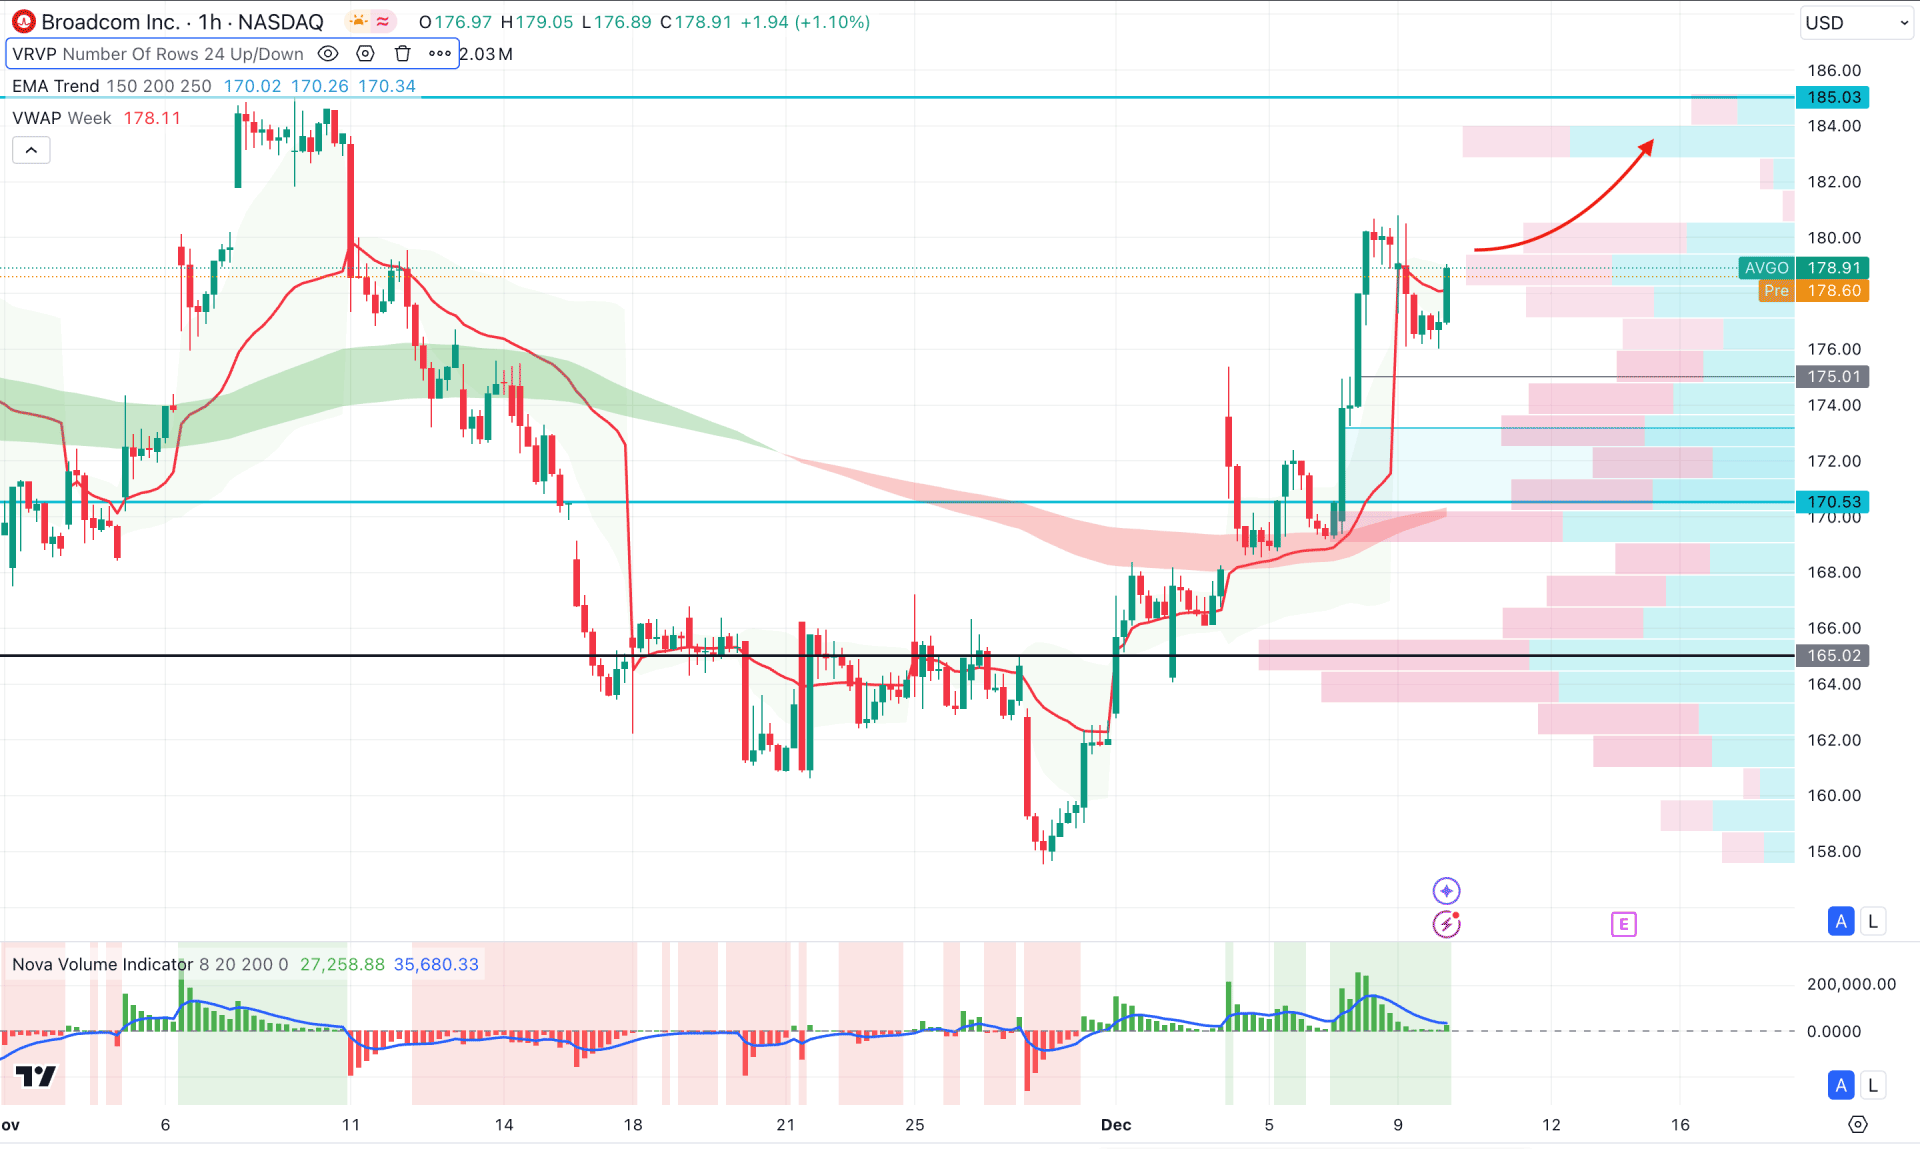This screenshot has height=1149, width=1920.
Task: Select the VWAP Week indicator legend
Action: click(x=62, y=118)
